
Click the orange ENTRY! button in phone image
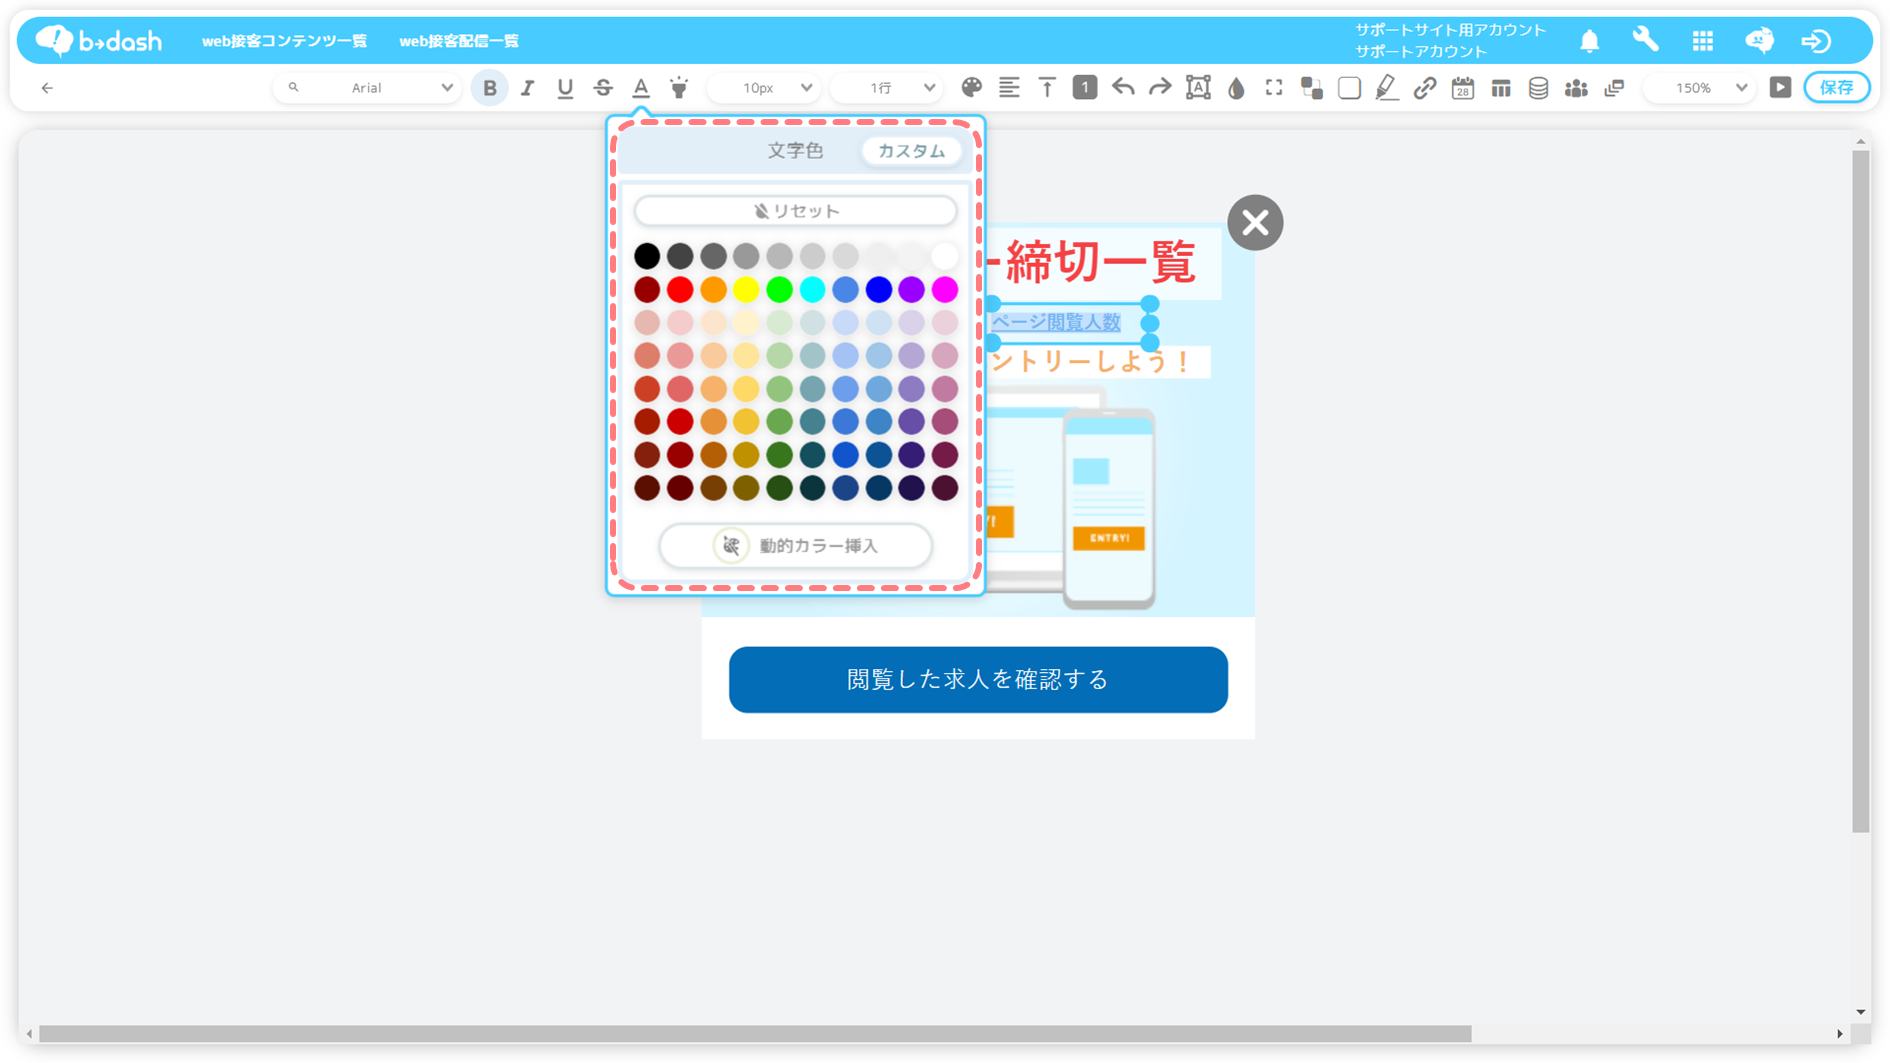click(x=1109, y=538)
